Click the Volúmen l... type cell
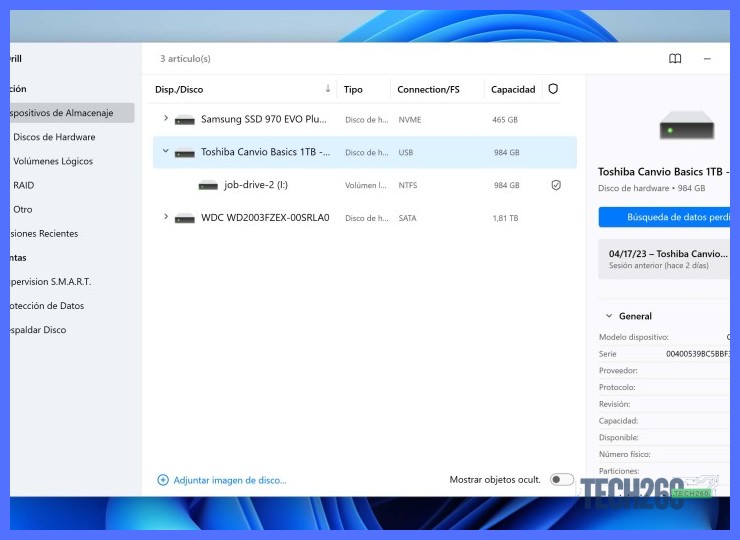740x540 pixels. (366, 185)
